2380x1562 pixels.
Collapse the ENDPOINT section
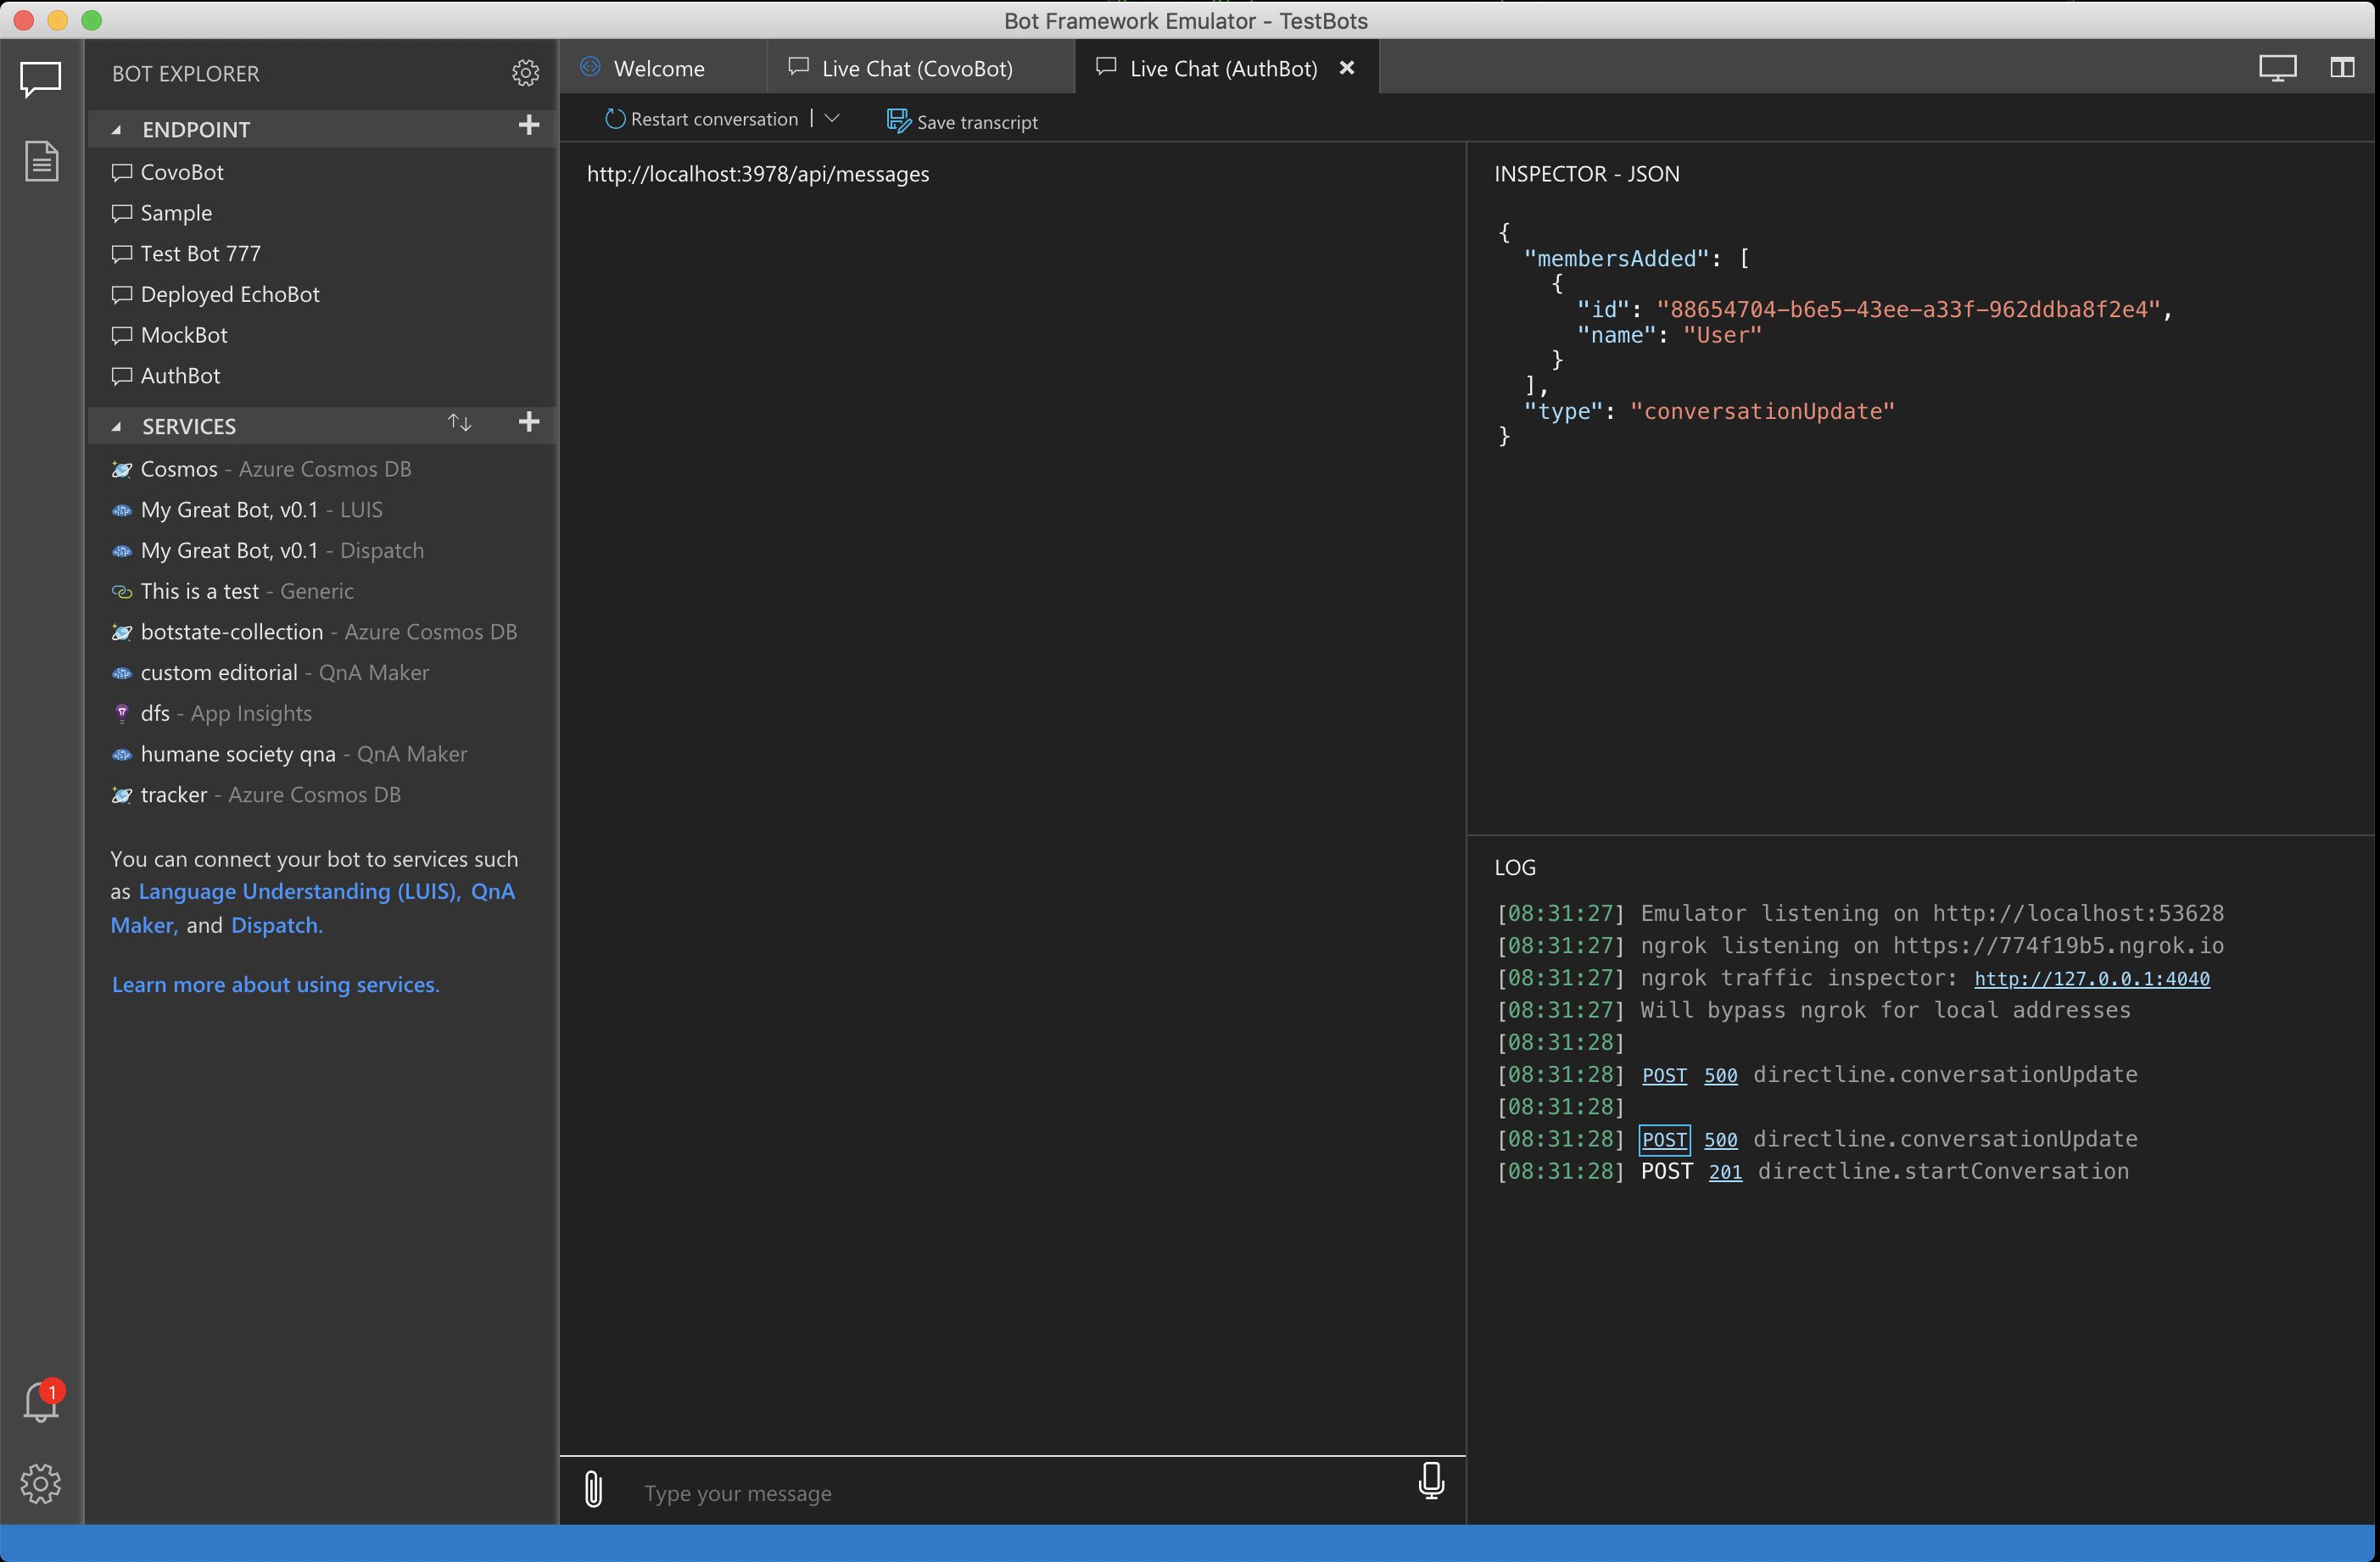116,129
